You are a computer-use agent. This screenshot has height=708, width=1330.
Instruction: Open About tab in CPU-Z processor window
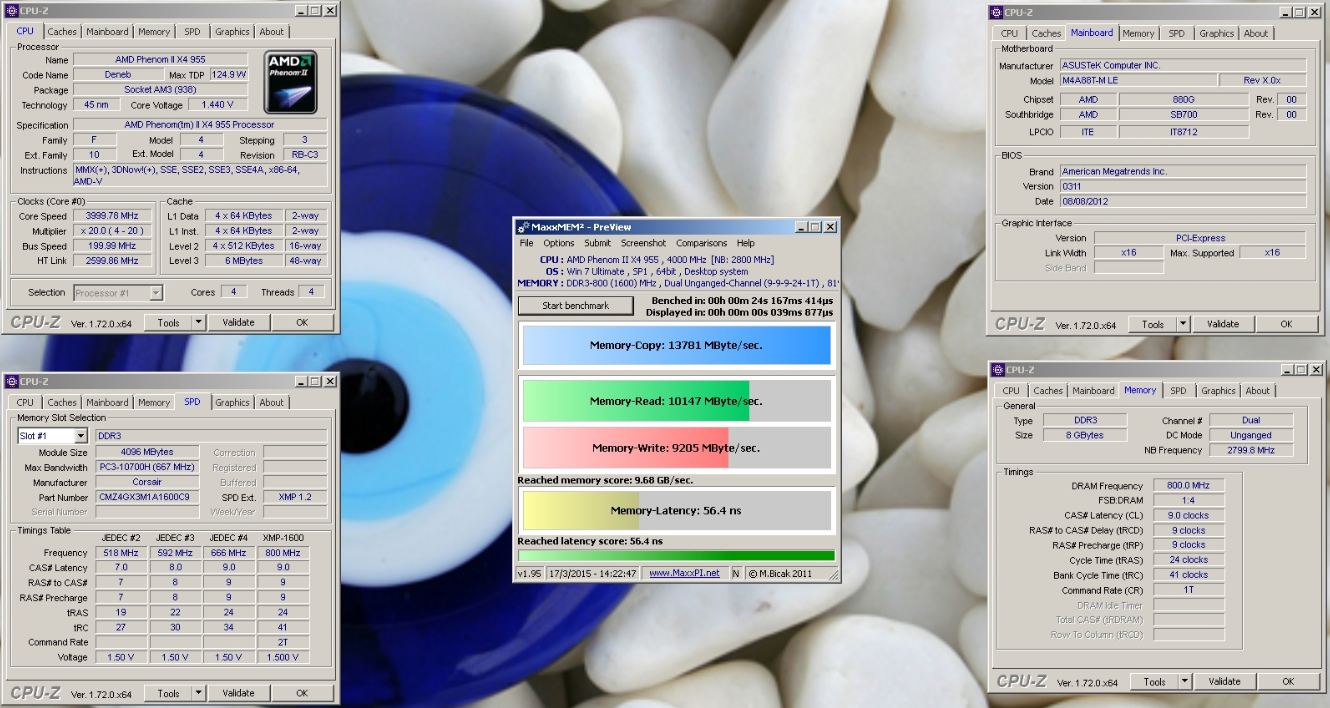[x=272, y=32]
